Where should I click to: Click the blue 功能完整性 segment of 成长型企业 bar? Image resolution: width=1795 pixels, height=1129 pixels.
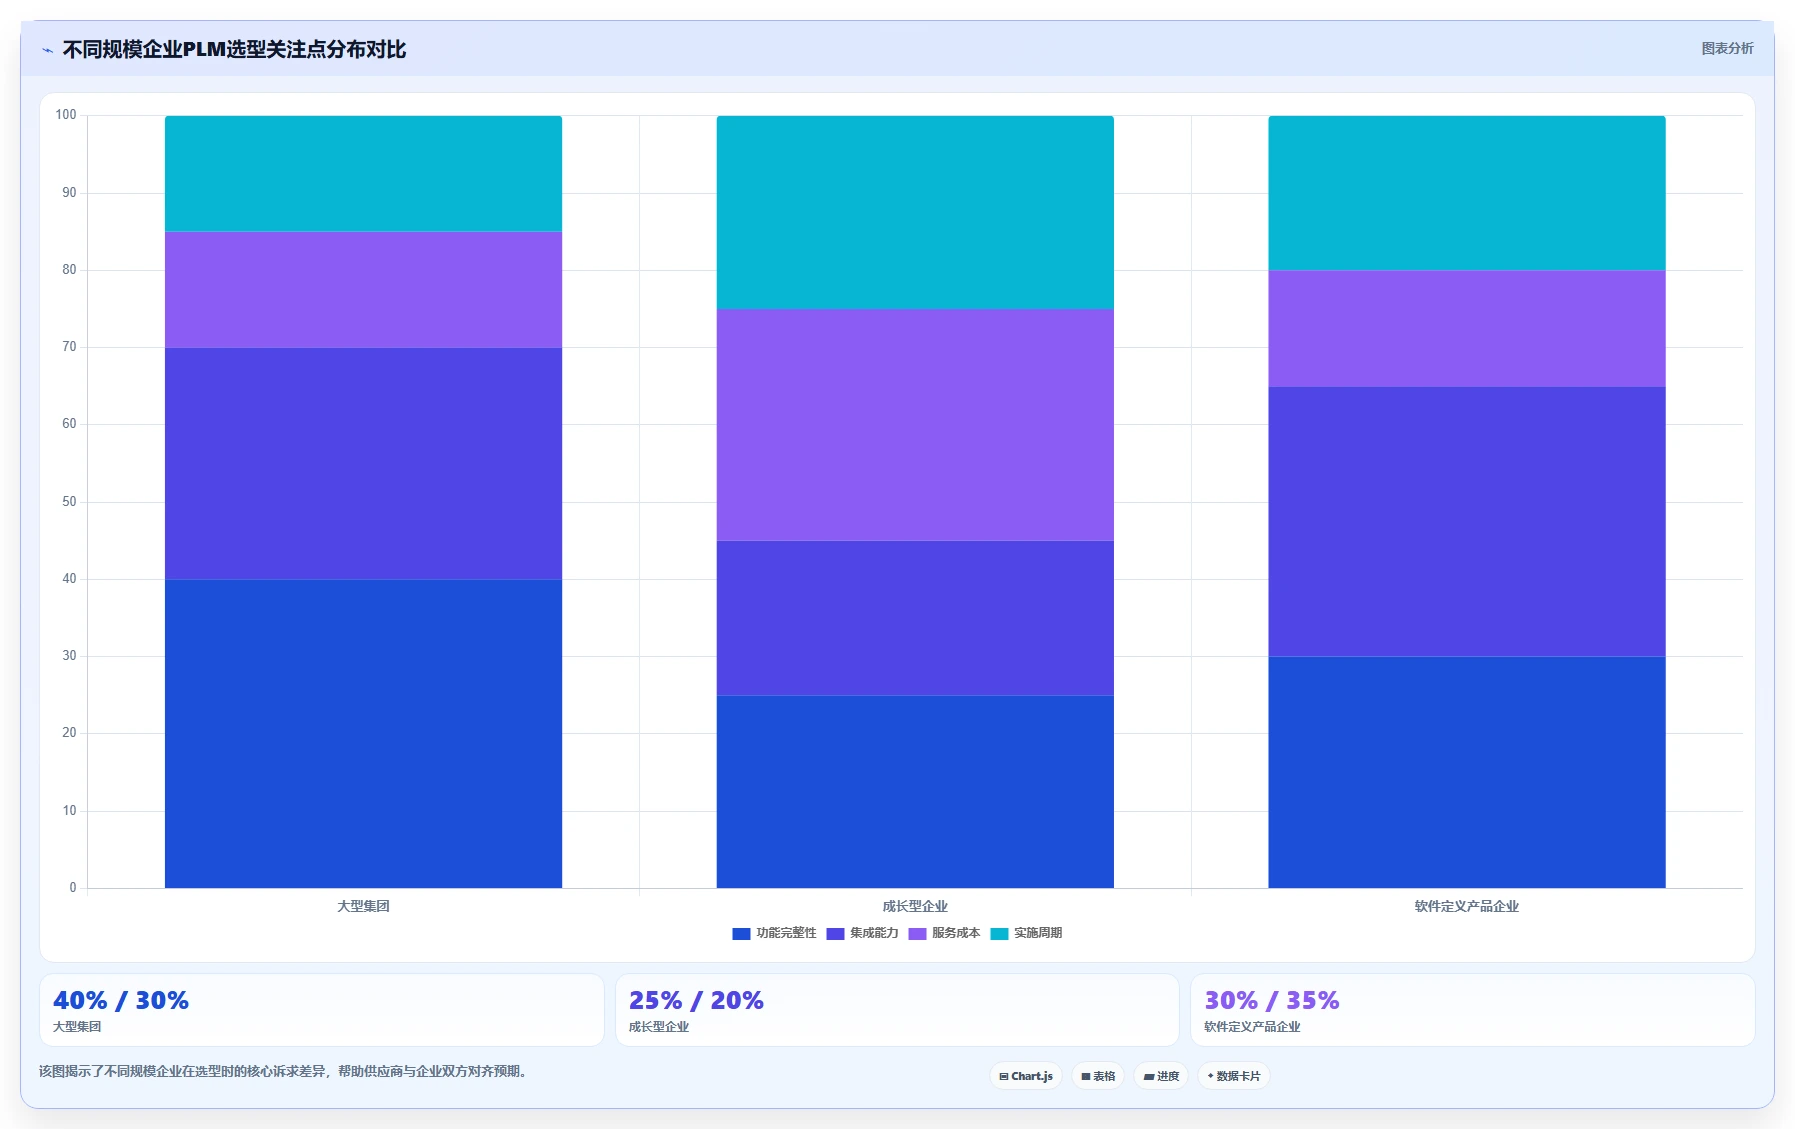click(x=915, y=791)
